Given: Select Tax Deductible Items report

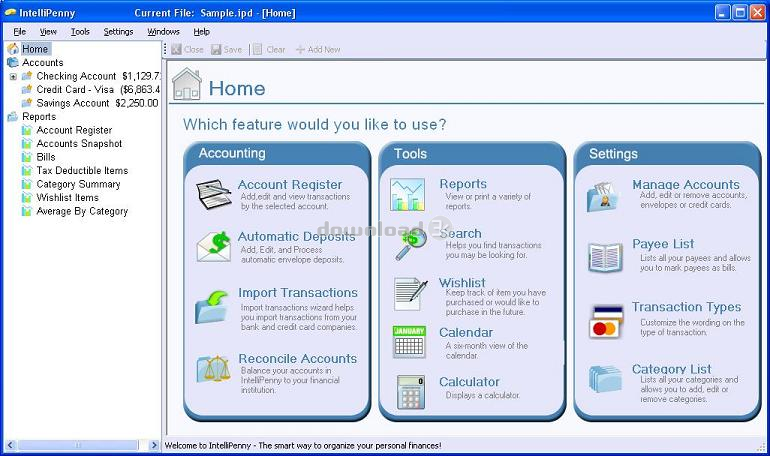Looking at the screenshot, I should tap(82, 170).
